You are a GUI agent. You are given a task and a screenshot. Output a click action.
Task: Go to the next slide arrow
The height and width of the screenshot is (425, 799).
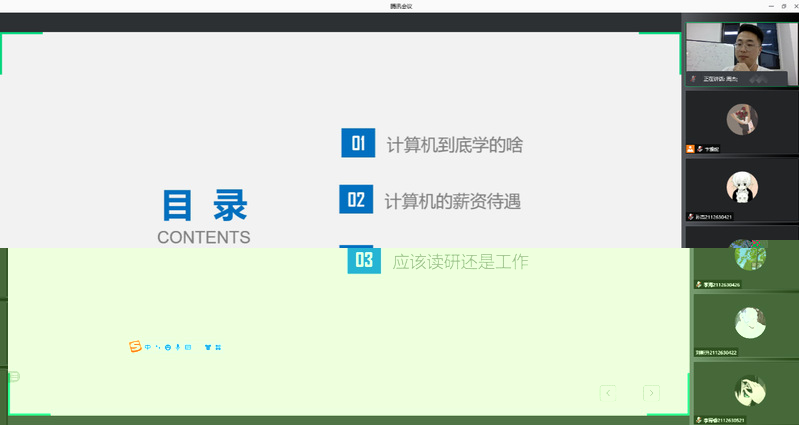click(651, 393)
